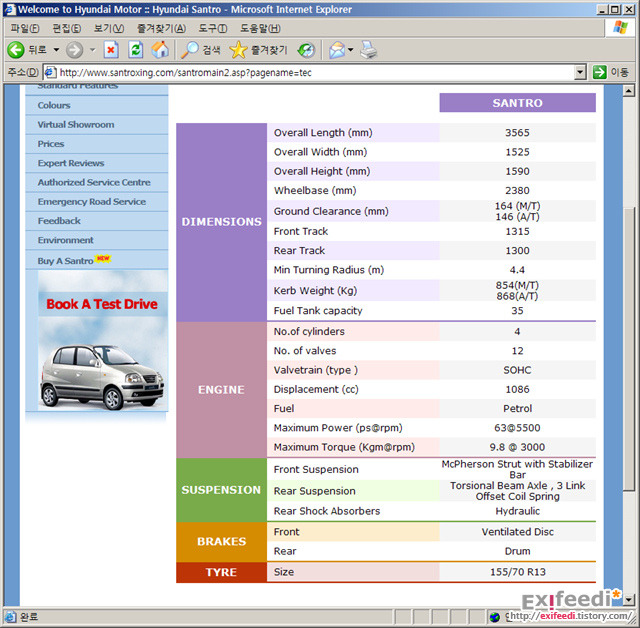Image resolution: width=640 pixels, height=628 pixels.
Task: Expand the Forward button history dropdown
Action: point(93,50)
